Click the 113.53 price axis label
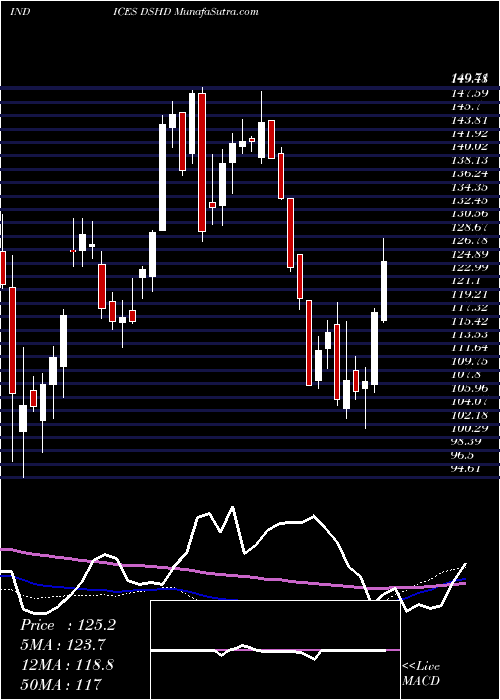Viewport: 500px width, 700px height. click(470, 334)
